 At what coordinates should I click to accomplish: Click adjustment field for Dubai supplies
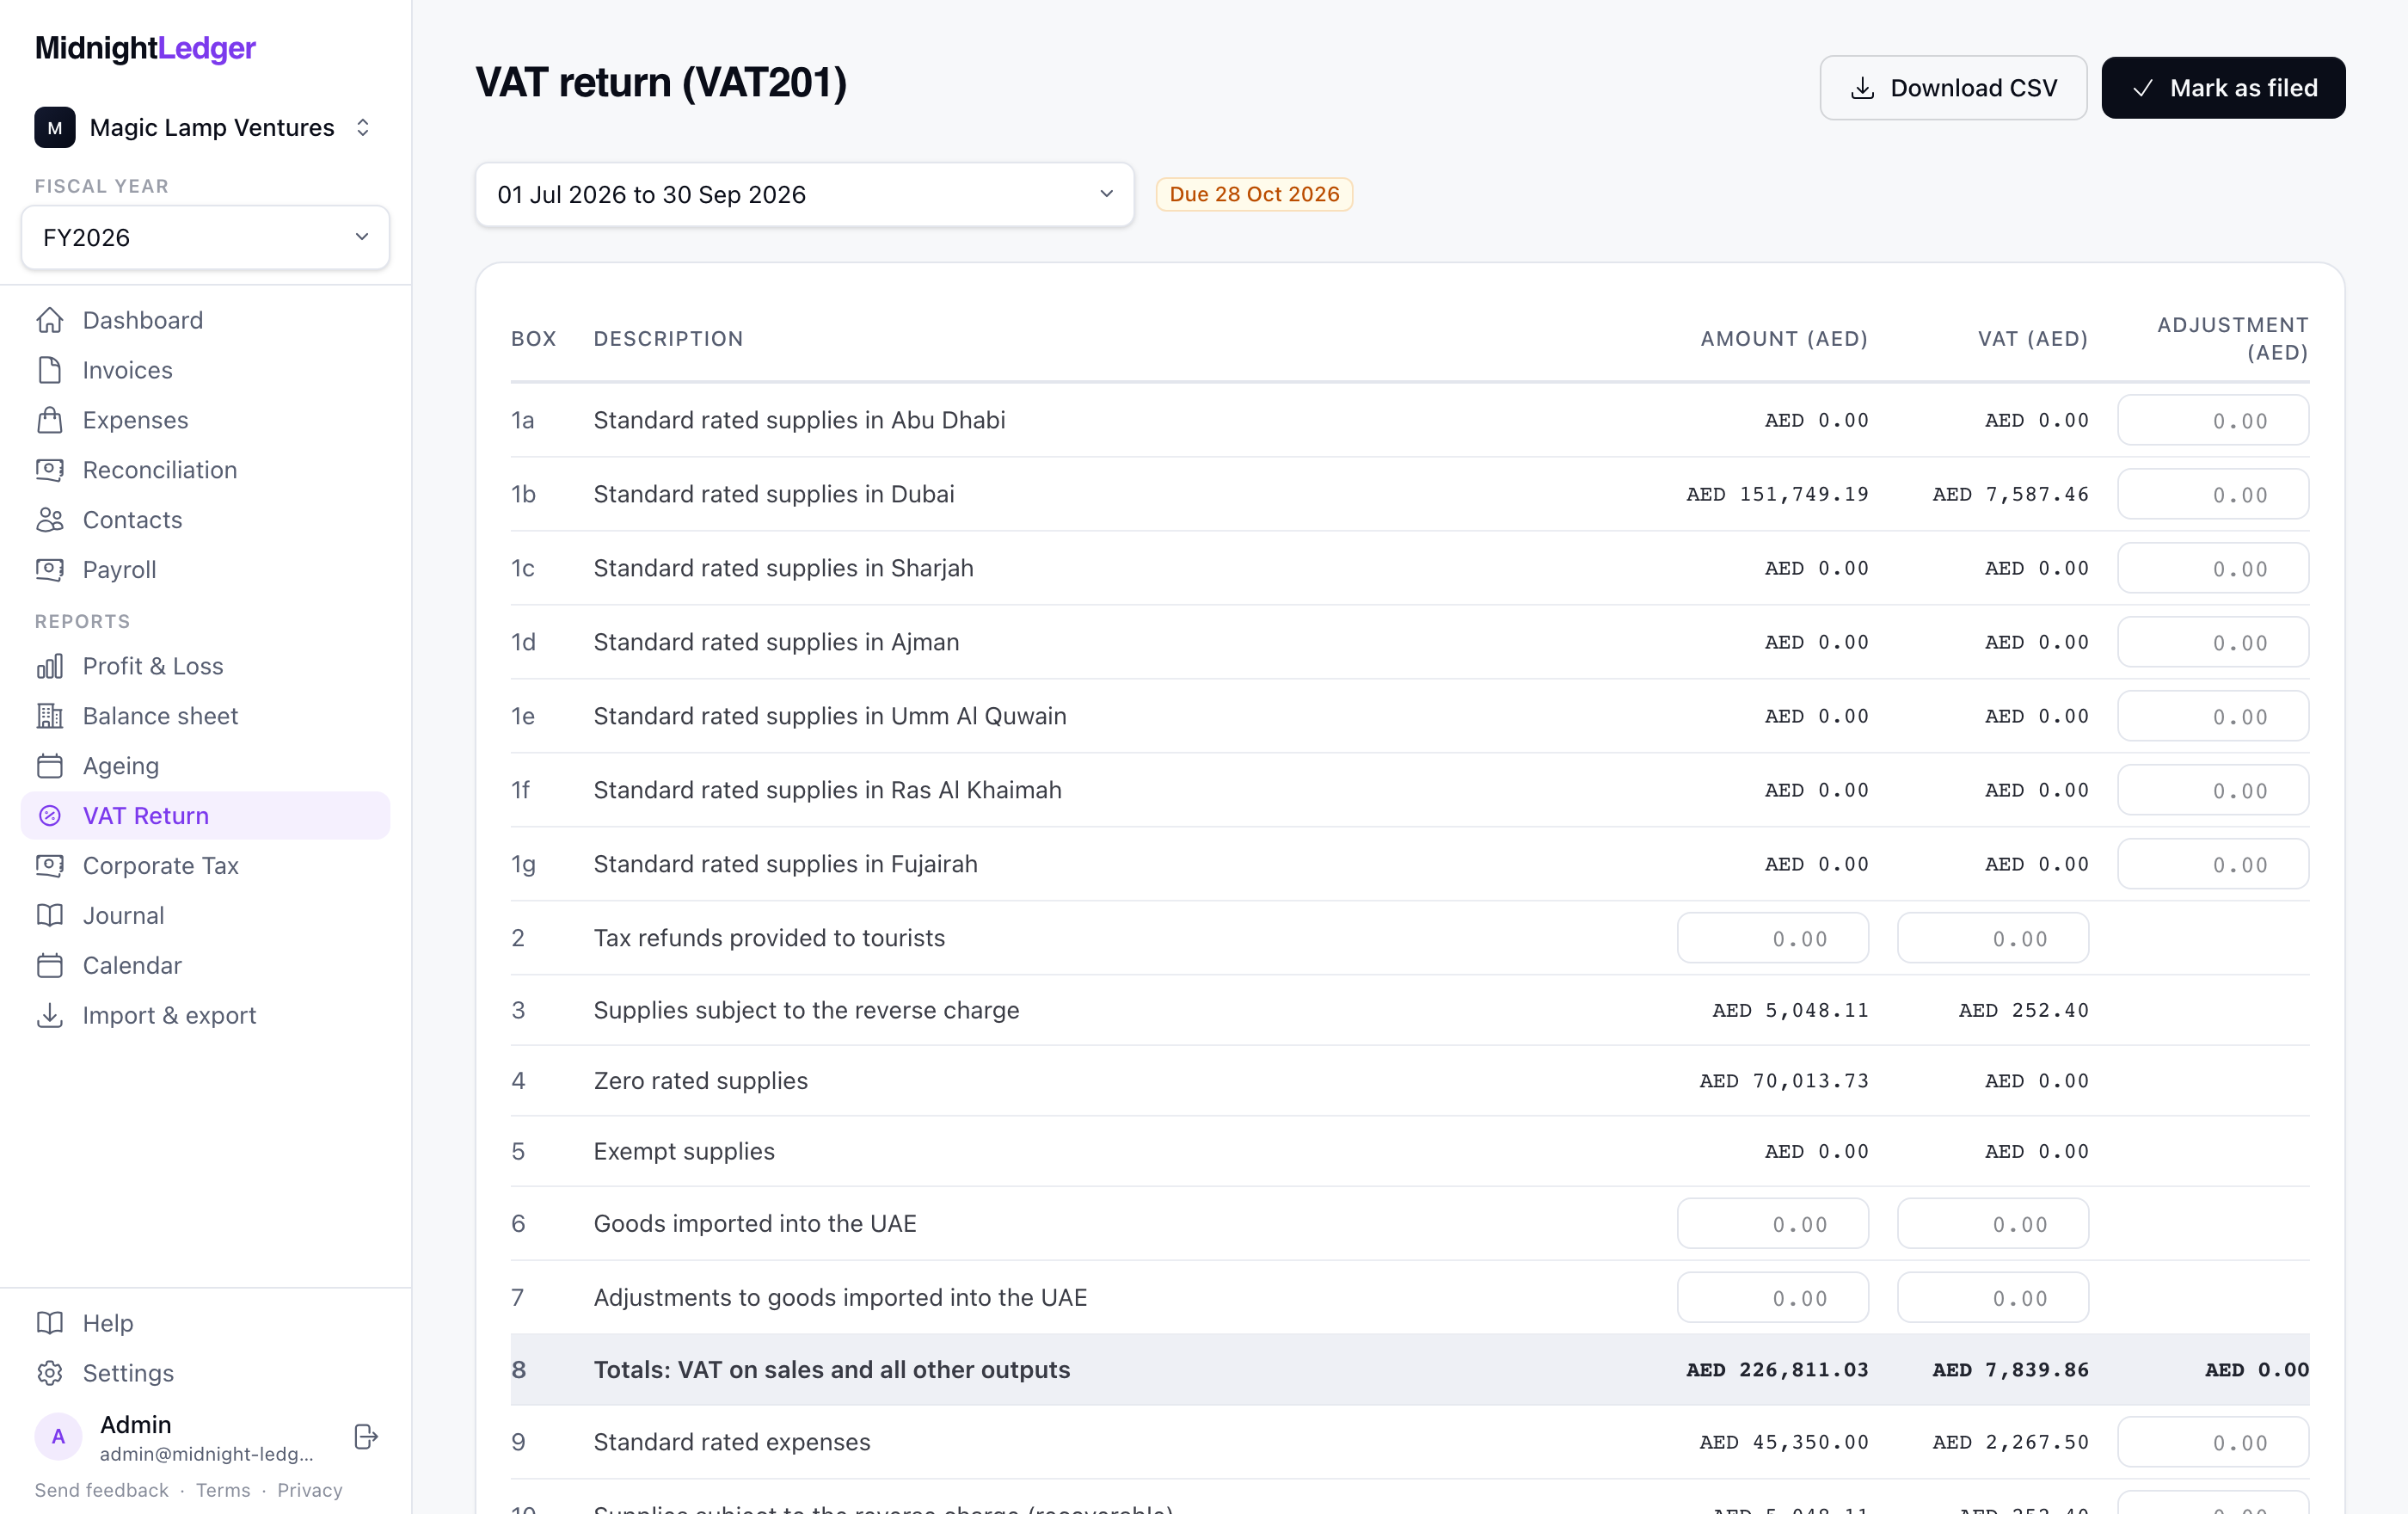(x=2212, y=494)
